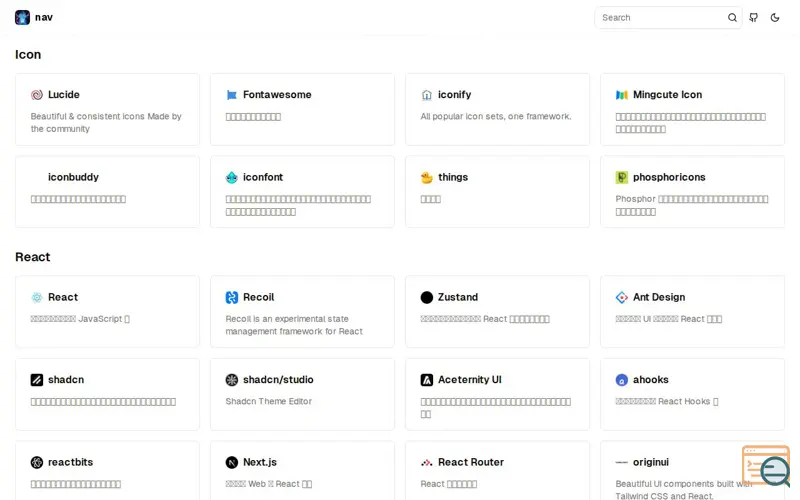This screenshot has height=500, width=800.
Task: Open the GitHub icon link
Action: pos(754,18)
